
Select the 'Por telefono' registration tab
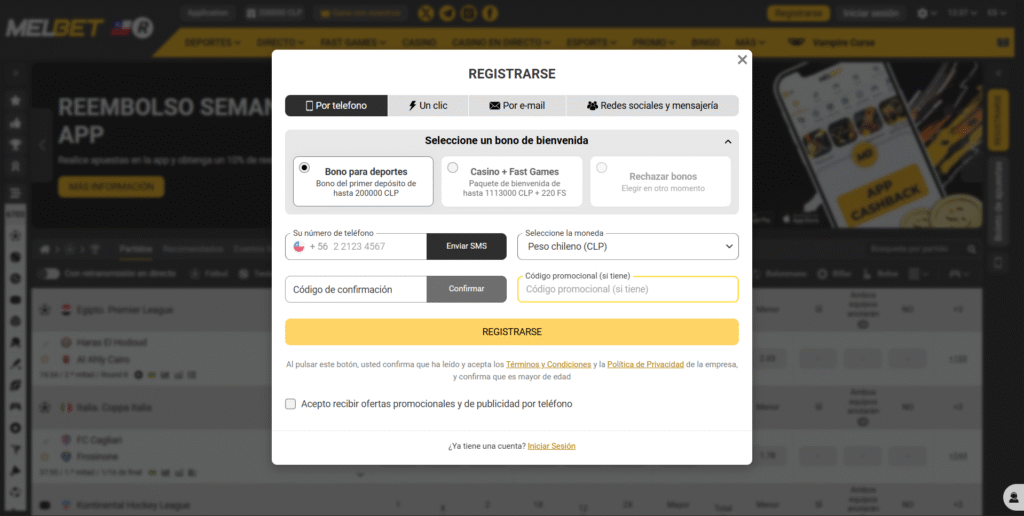(x=336, y=105)
